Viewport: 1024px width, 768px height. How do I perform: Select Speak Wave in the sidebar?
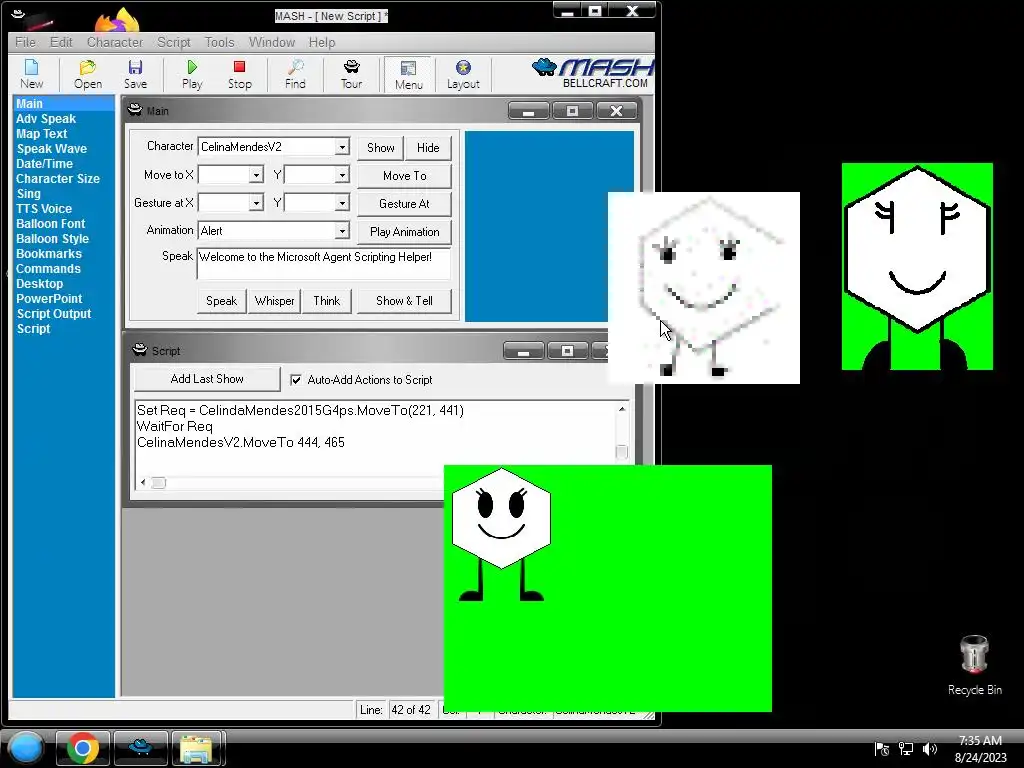click(52, 149)
